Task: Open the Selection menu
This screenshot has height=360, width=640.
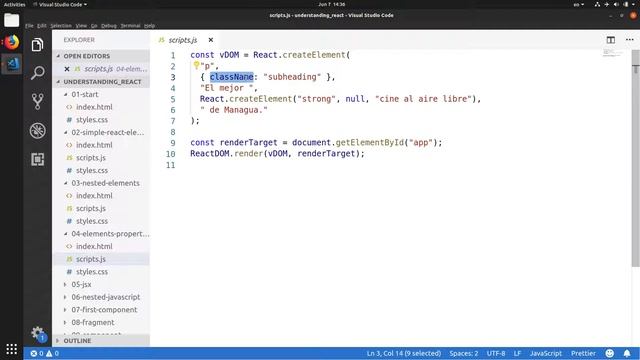Action: (x=61, y=26)
